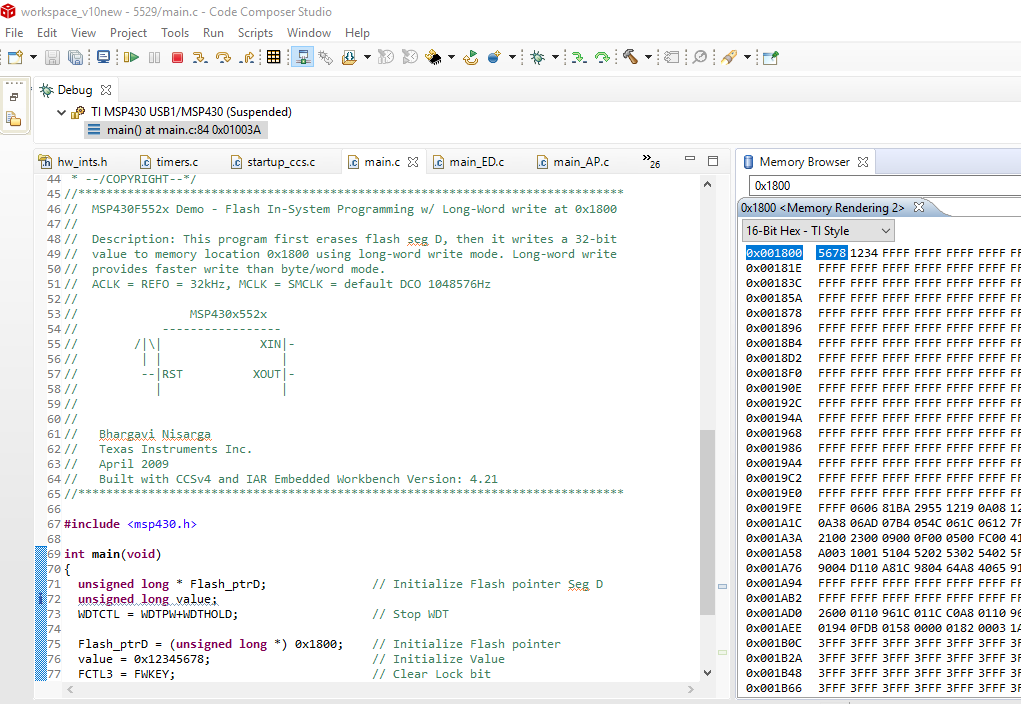Switch to the main_ED.c editor tab
This screenshot has width=1021, height=704.
475,162
